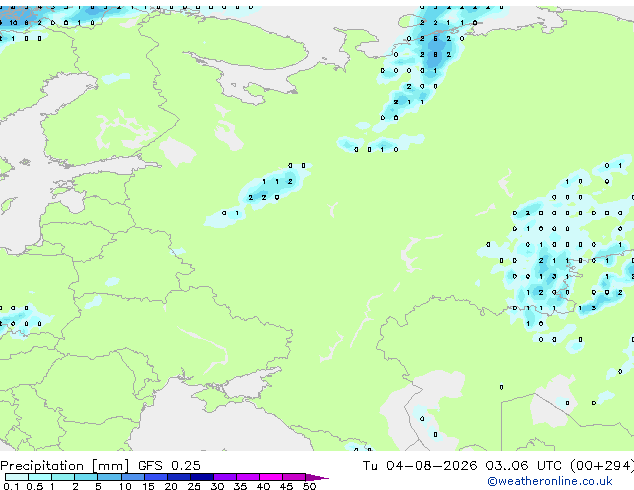
Task: Click the 10–15 mm legend swatch
Action: [133, 477]
